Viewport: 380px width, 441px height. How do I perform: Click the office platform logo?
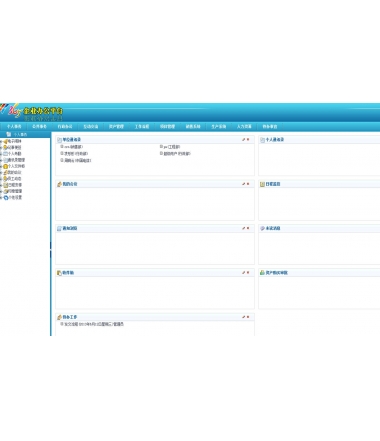32,112
